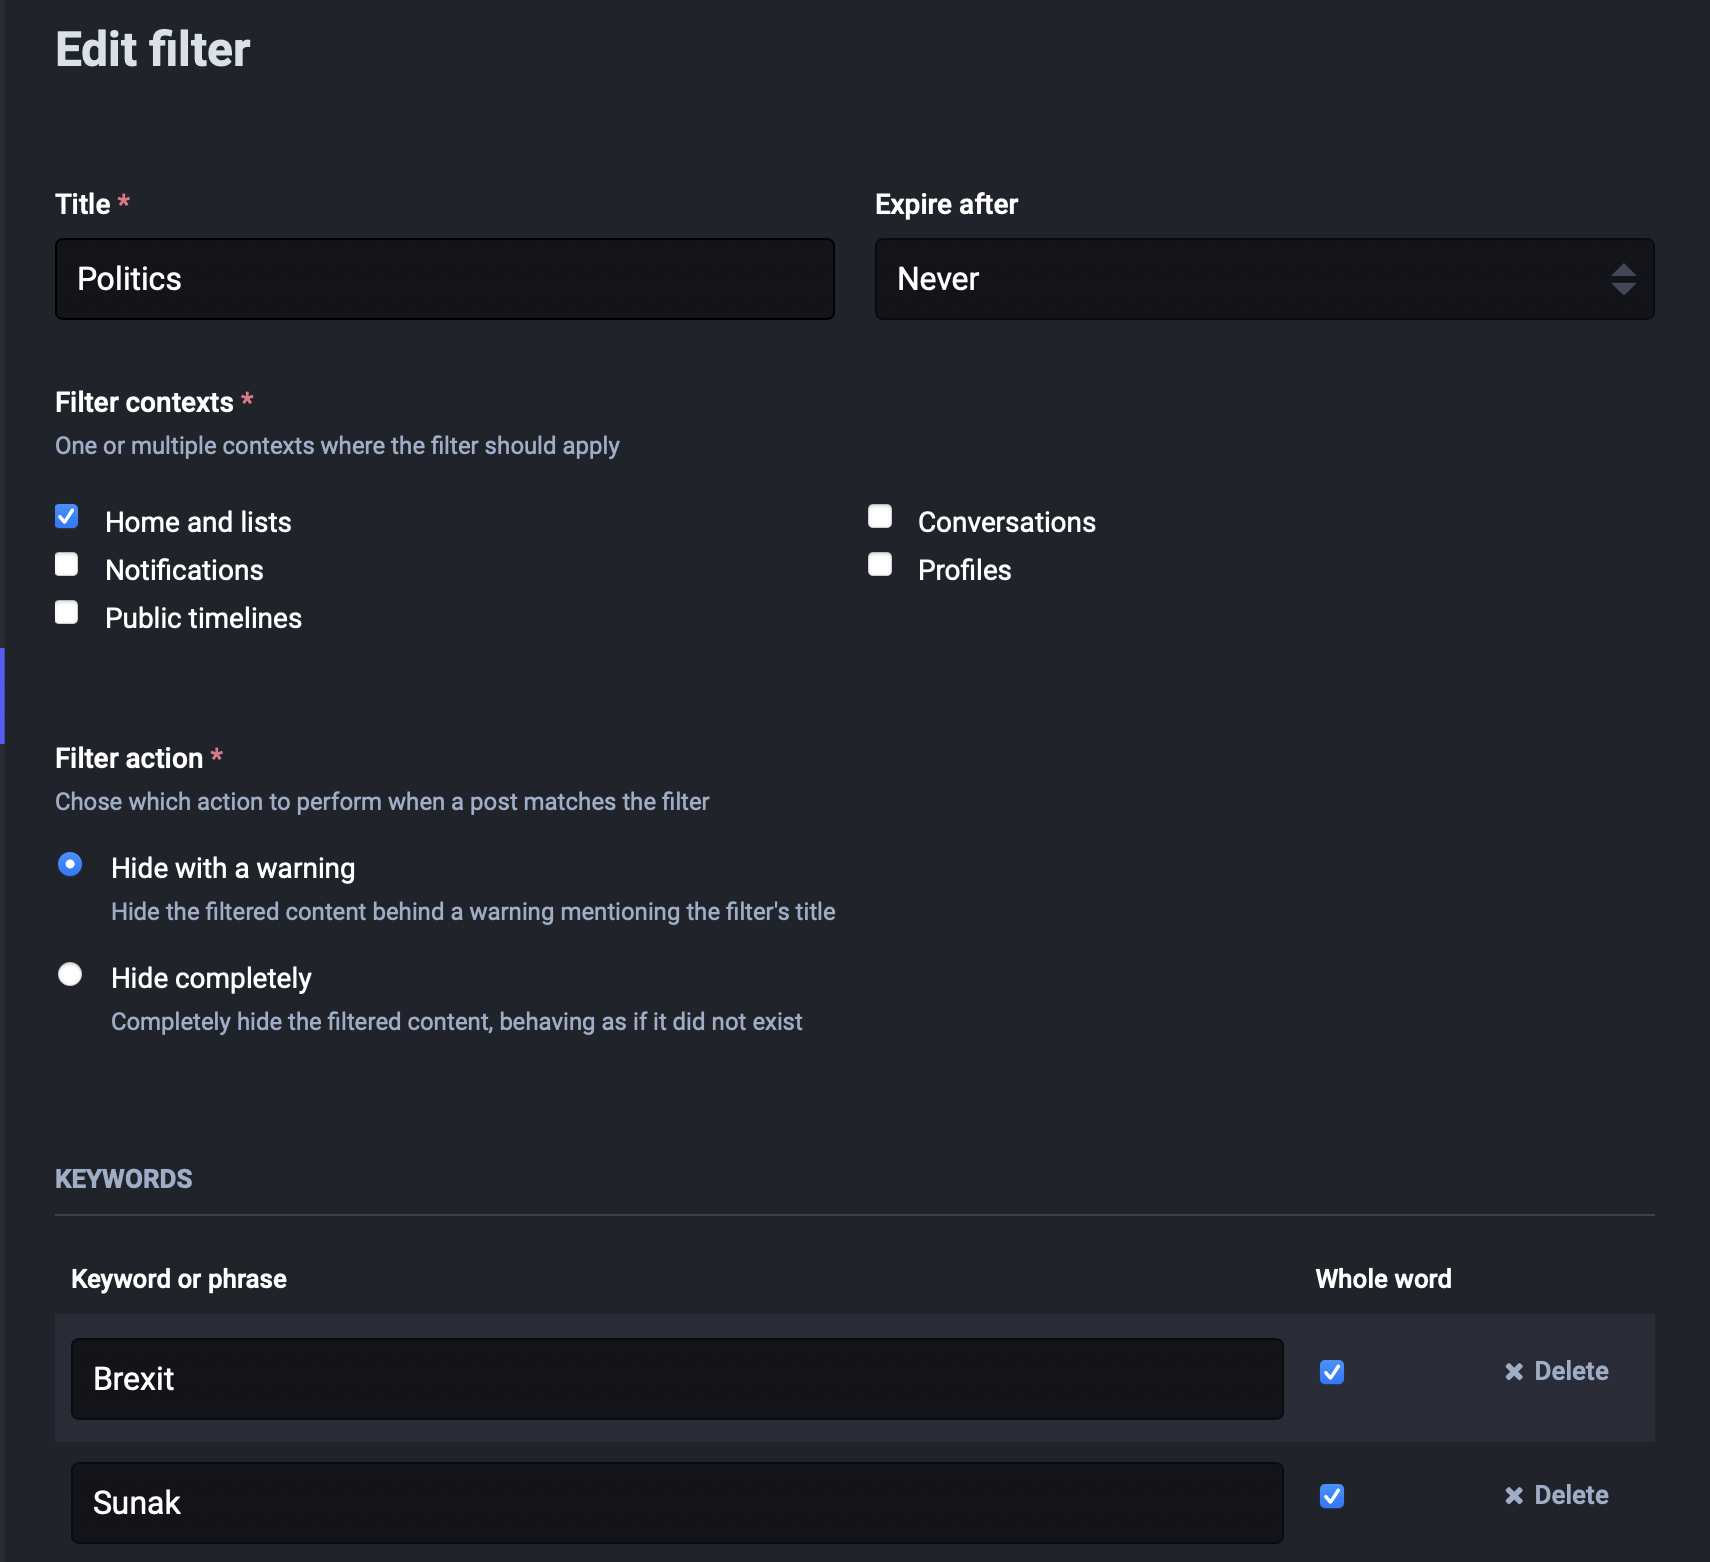Enable the Public timelines checkbox
Screen dimensions: 1710x1562
(x=67, y=613)
